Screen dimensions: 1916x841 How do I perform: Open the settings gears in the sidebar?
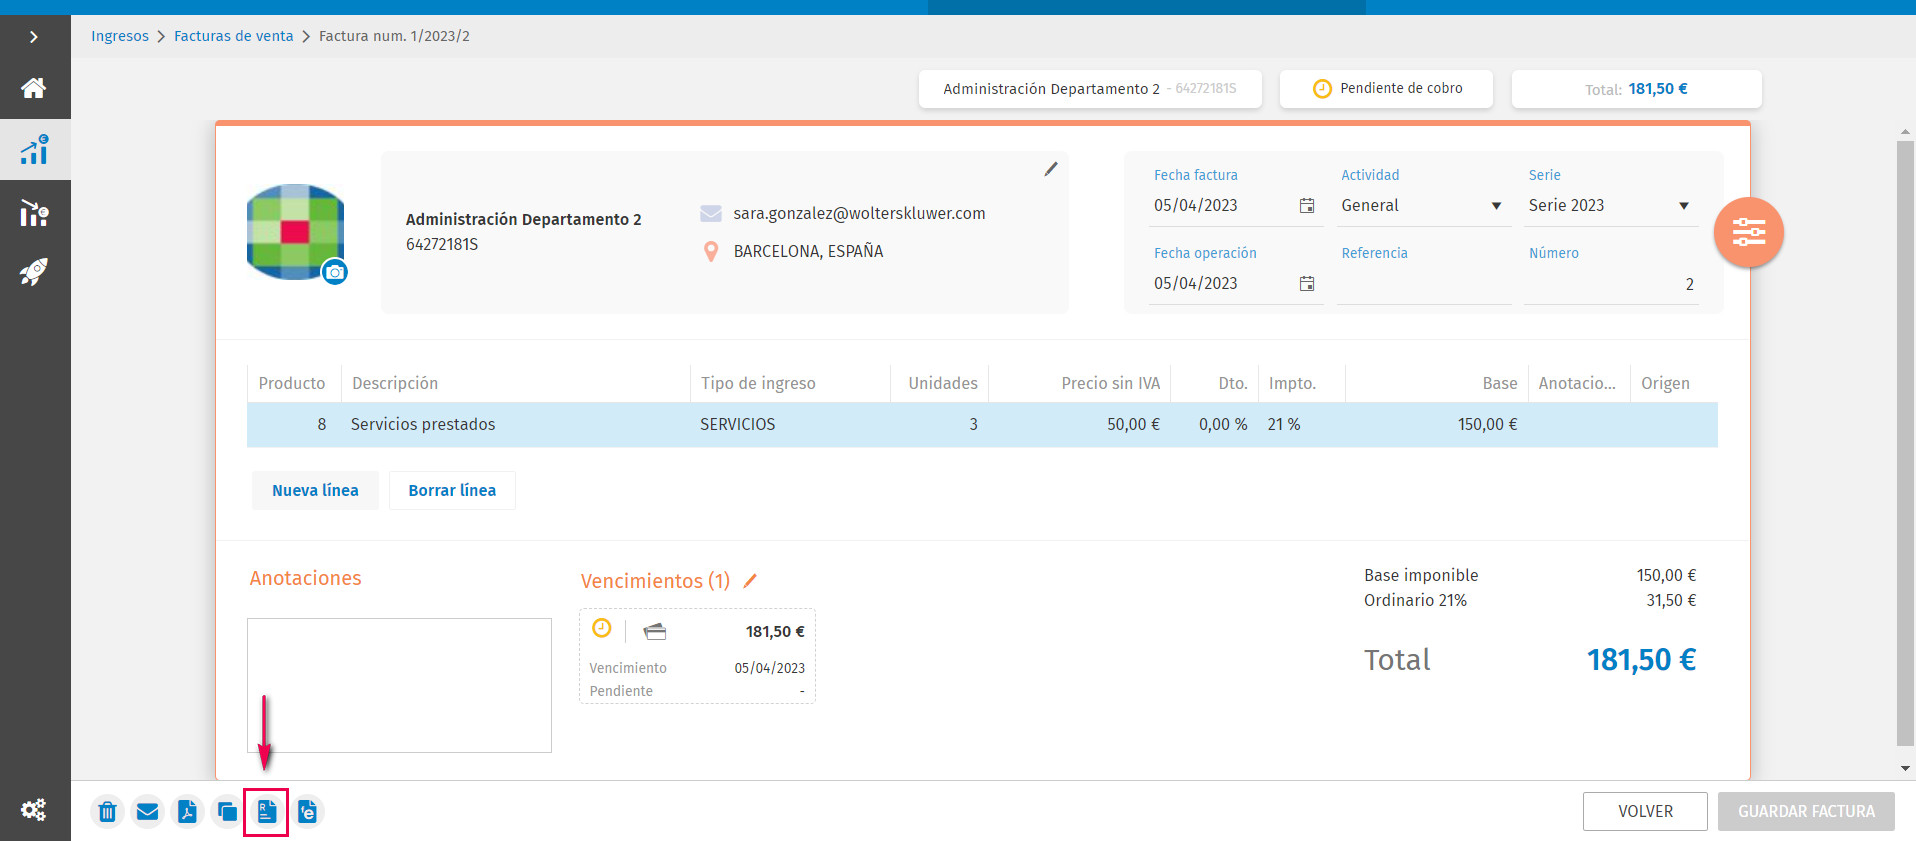(x=34, y=810)
